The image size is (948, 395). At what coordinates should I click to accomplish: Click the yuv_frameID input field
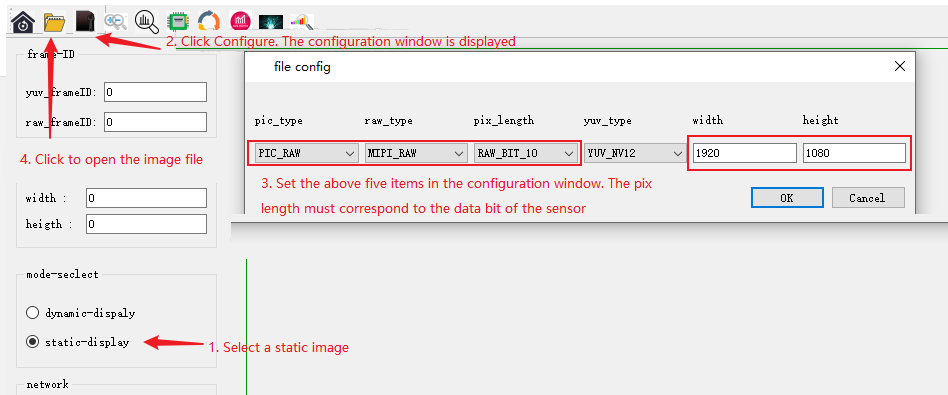click(155, 92)
